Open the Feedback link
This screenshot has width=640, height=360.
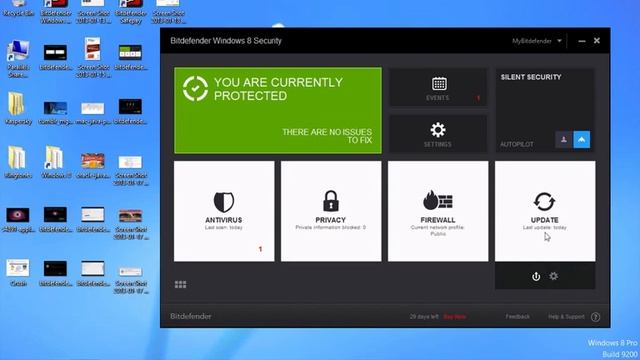click(x=518, y=317)
